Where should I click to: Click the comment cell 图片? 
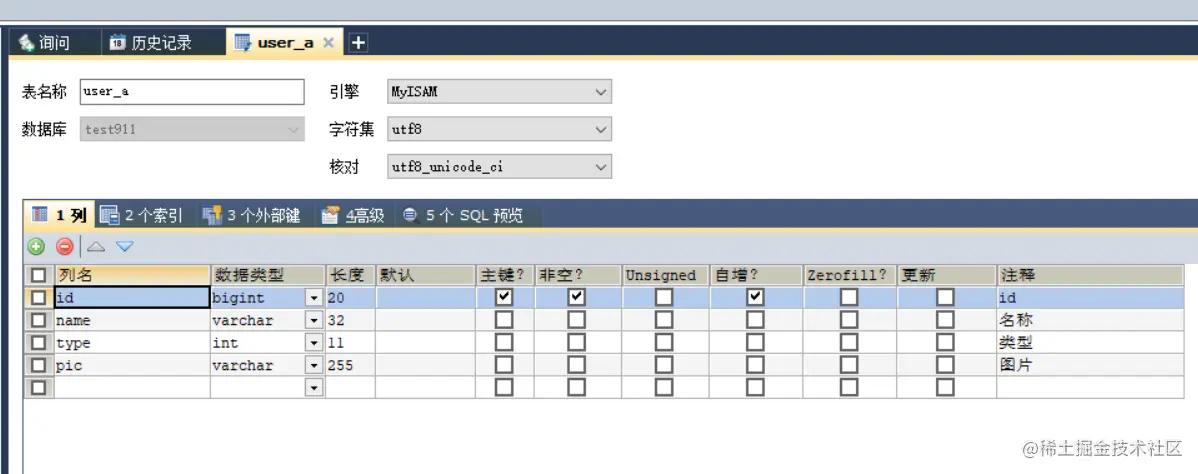click(1090, 365)
